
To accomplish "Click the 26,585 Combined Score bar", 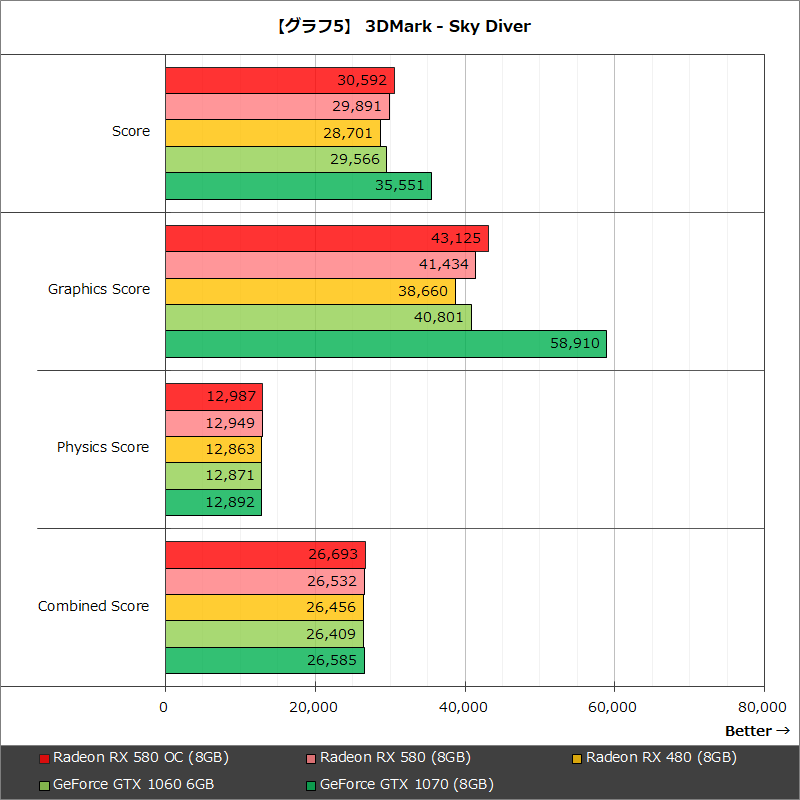I will point(265,660).
